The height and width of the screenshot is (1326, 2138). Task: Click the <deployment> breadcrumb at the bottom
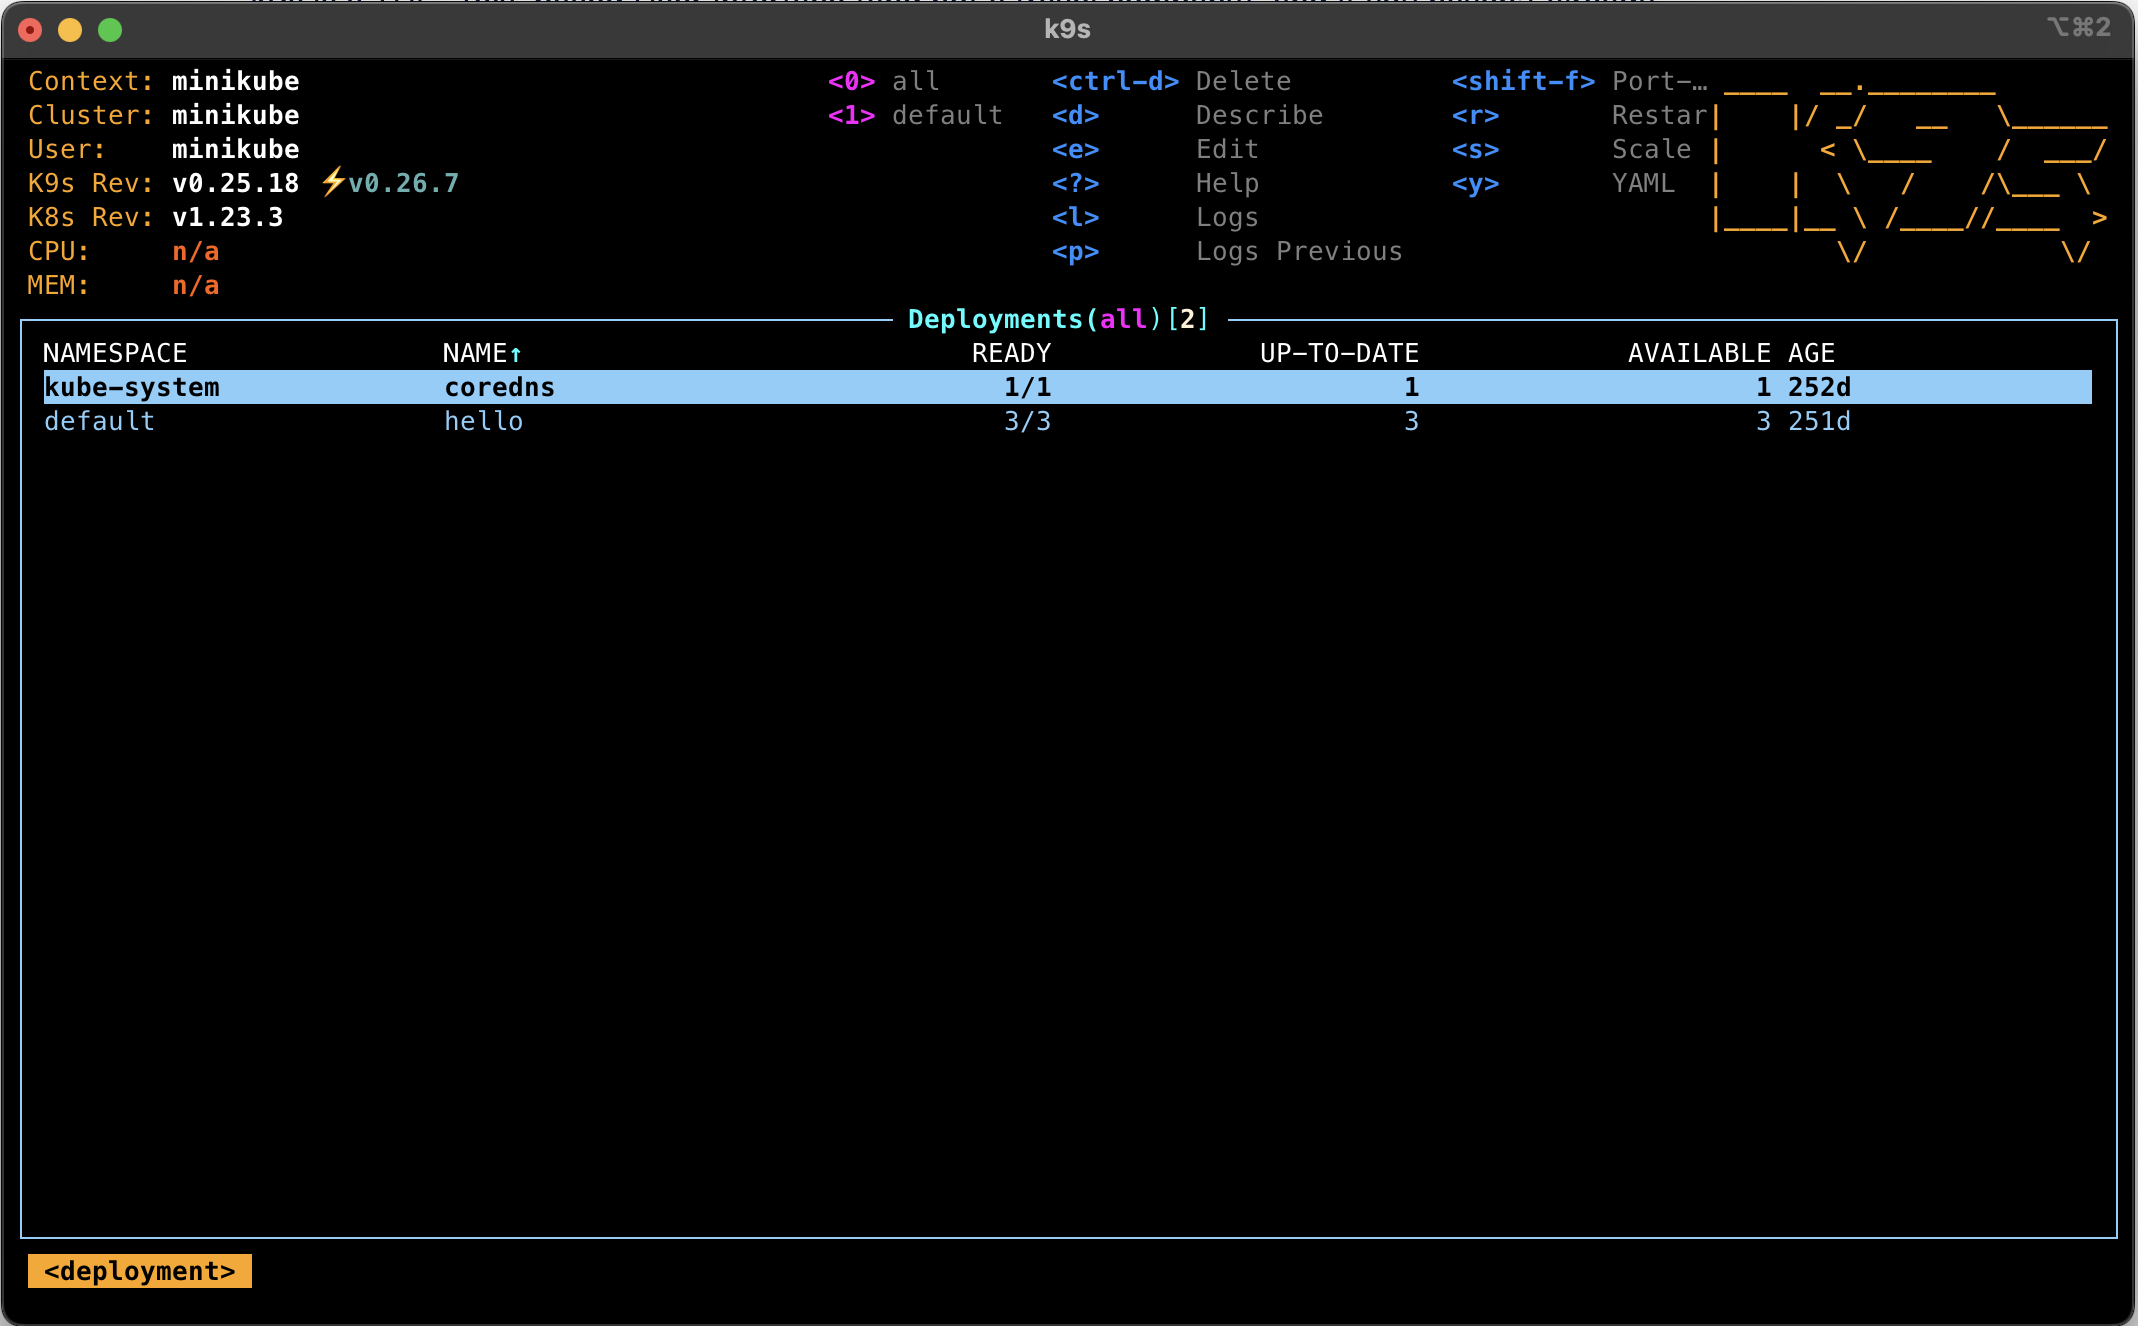click(140, 1271)
